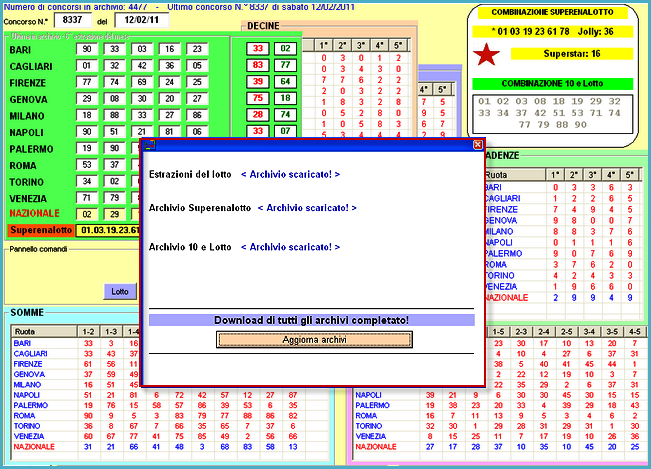Select the TORINO row label in the SOMME table

click(27, 426)
